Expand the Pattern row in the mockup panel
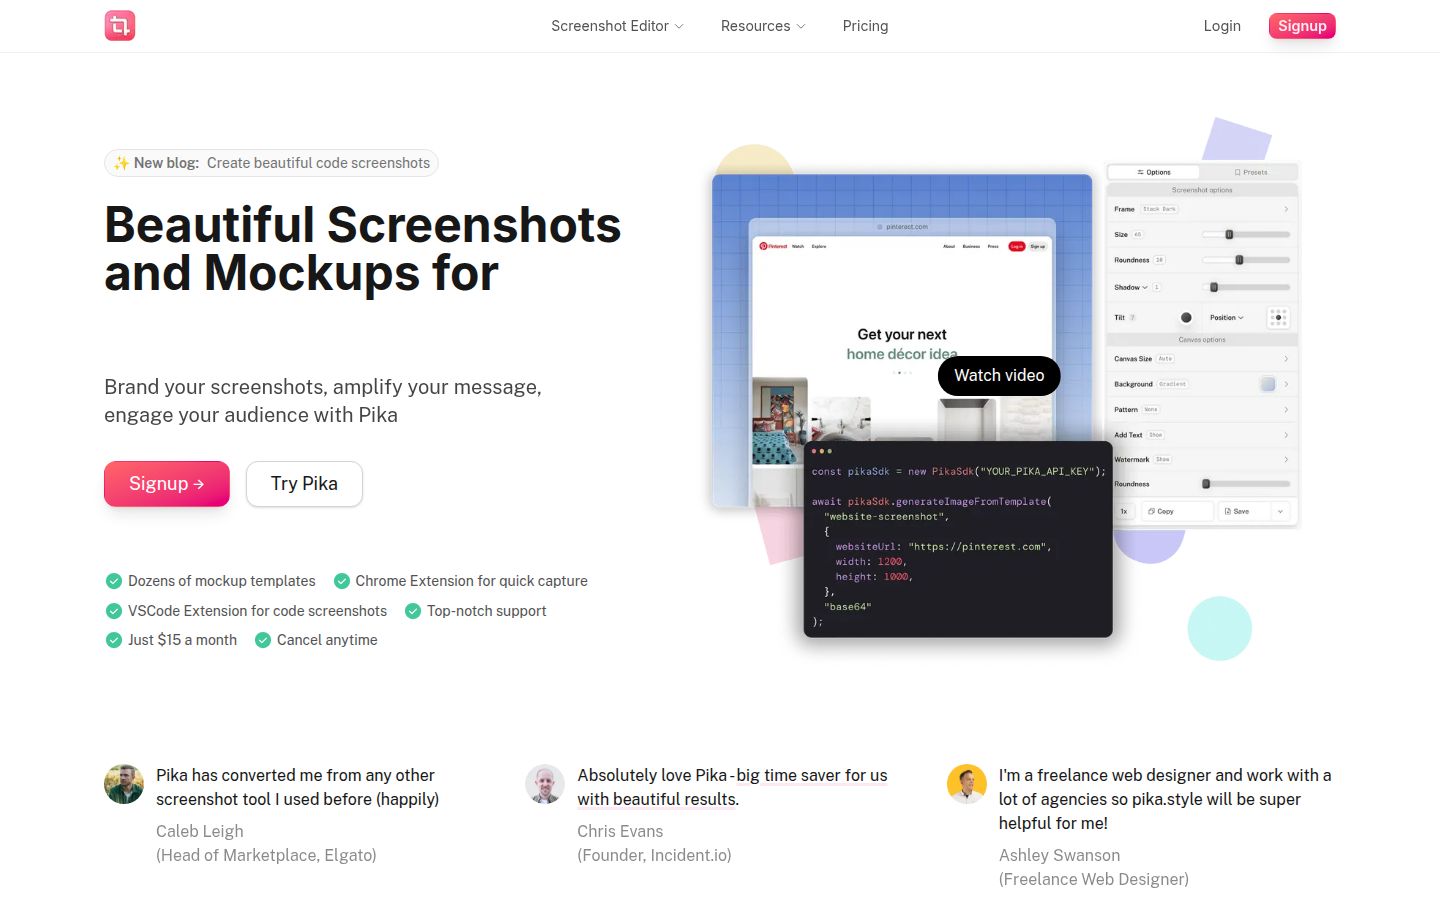 coord(1202,409)
